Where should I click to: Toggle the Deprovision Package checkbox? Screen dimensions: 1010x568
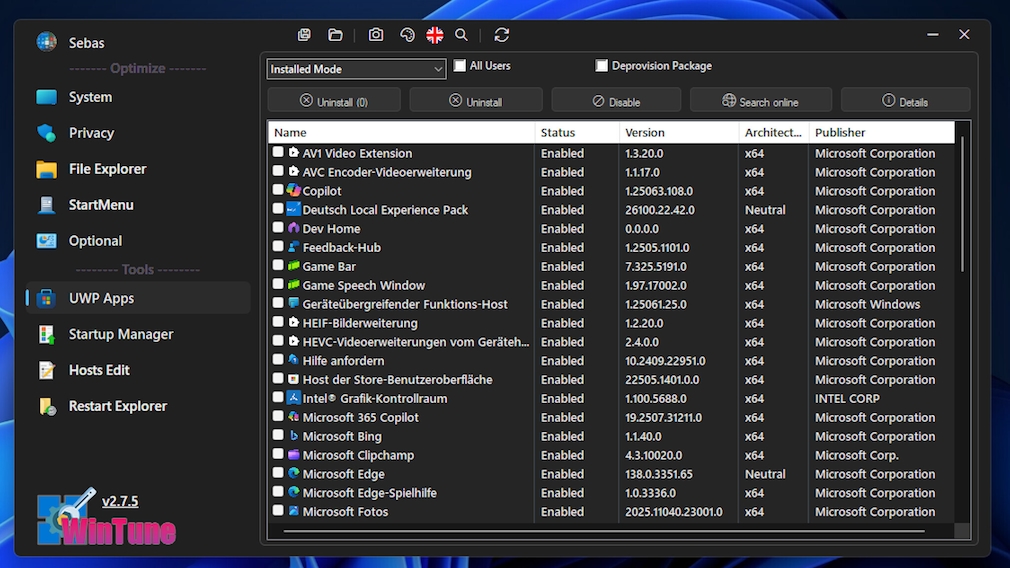(x=601, y=66)
